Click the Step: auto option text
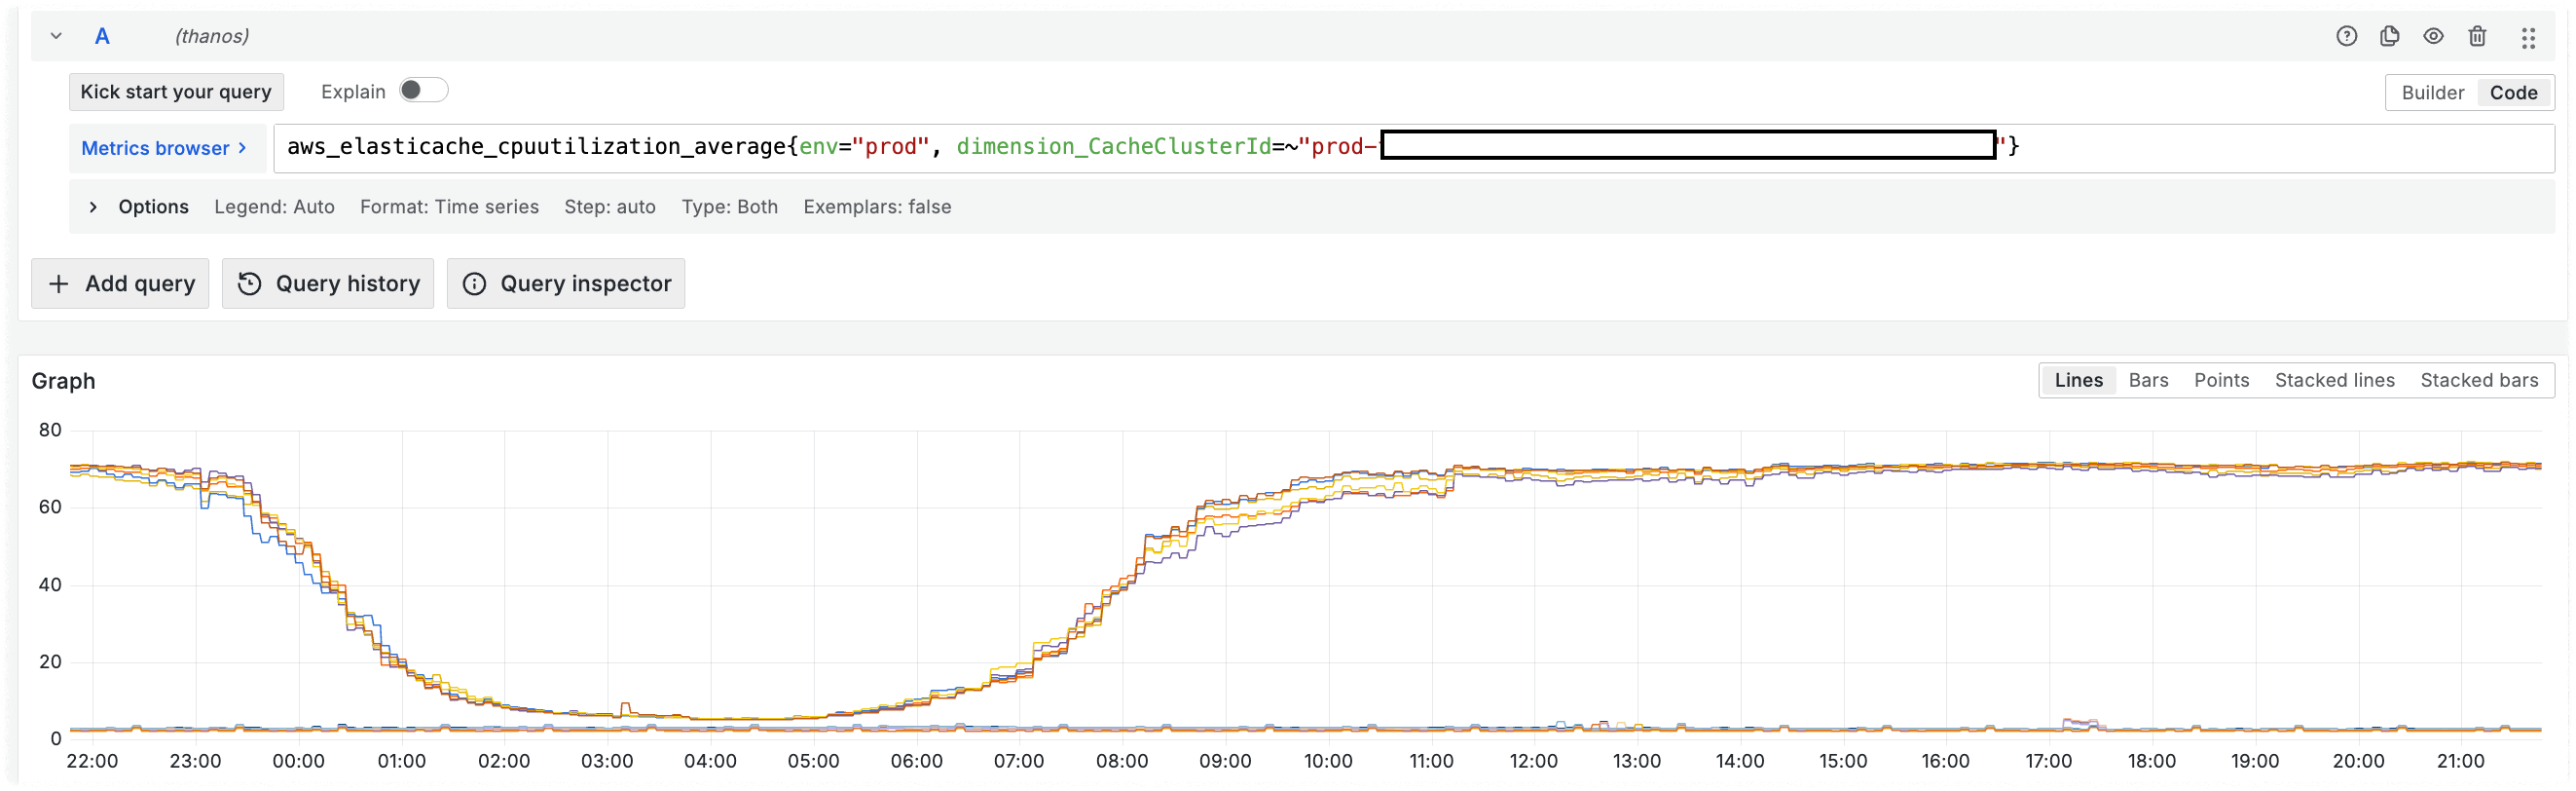2576x791 pixels. 610,207
